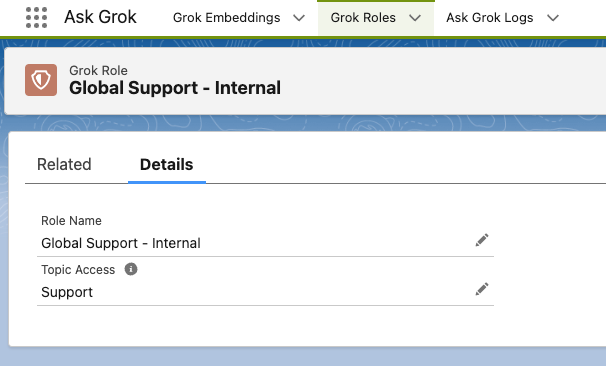Screen dimensions: 606x366
Task: Open the App Launcher dots grid
Action: [36, 17]
